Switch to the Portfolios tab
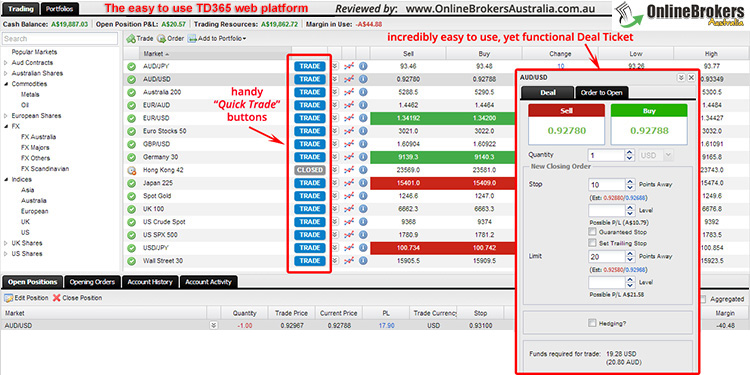Image resolution: width=750 pixels, height=375 pixels. [x=59, y=9]
